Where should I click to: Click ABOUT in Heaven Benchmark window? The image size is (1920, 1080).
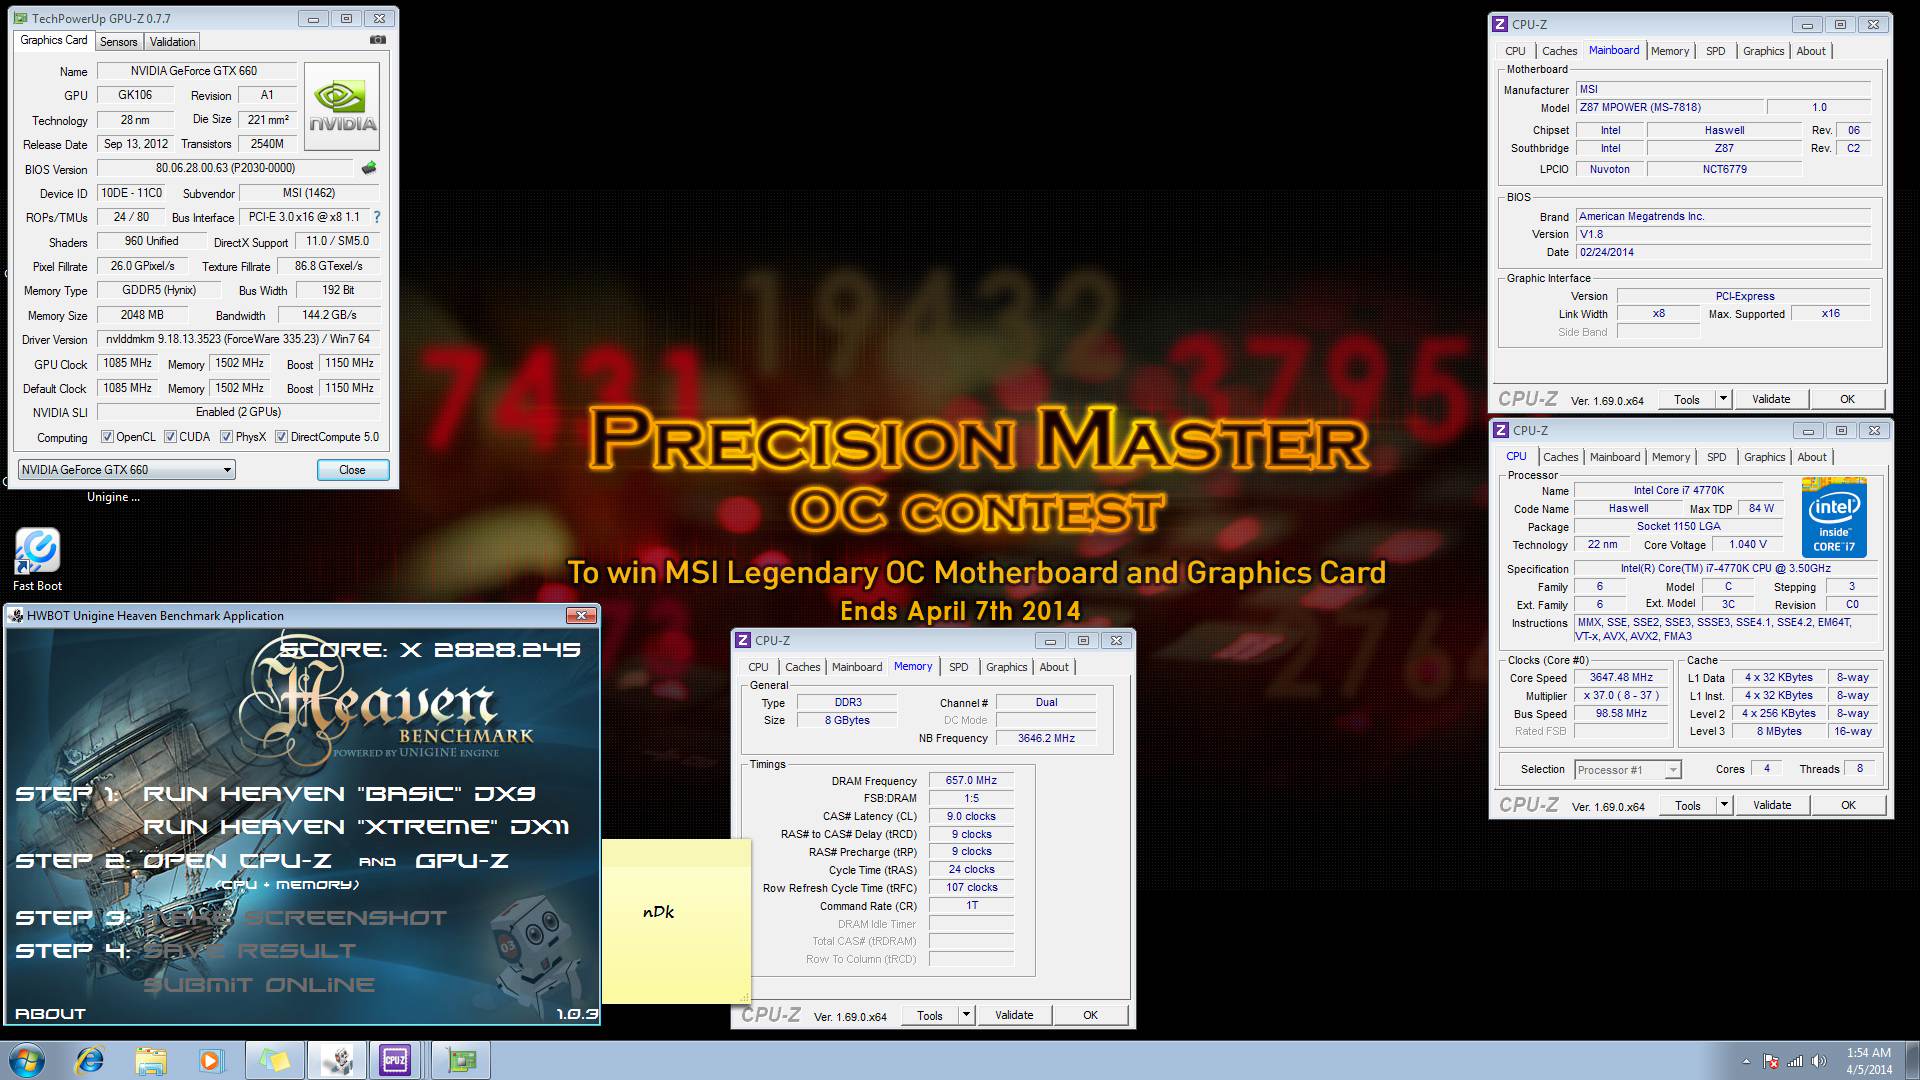(51, 1013)
